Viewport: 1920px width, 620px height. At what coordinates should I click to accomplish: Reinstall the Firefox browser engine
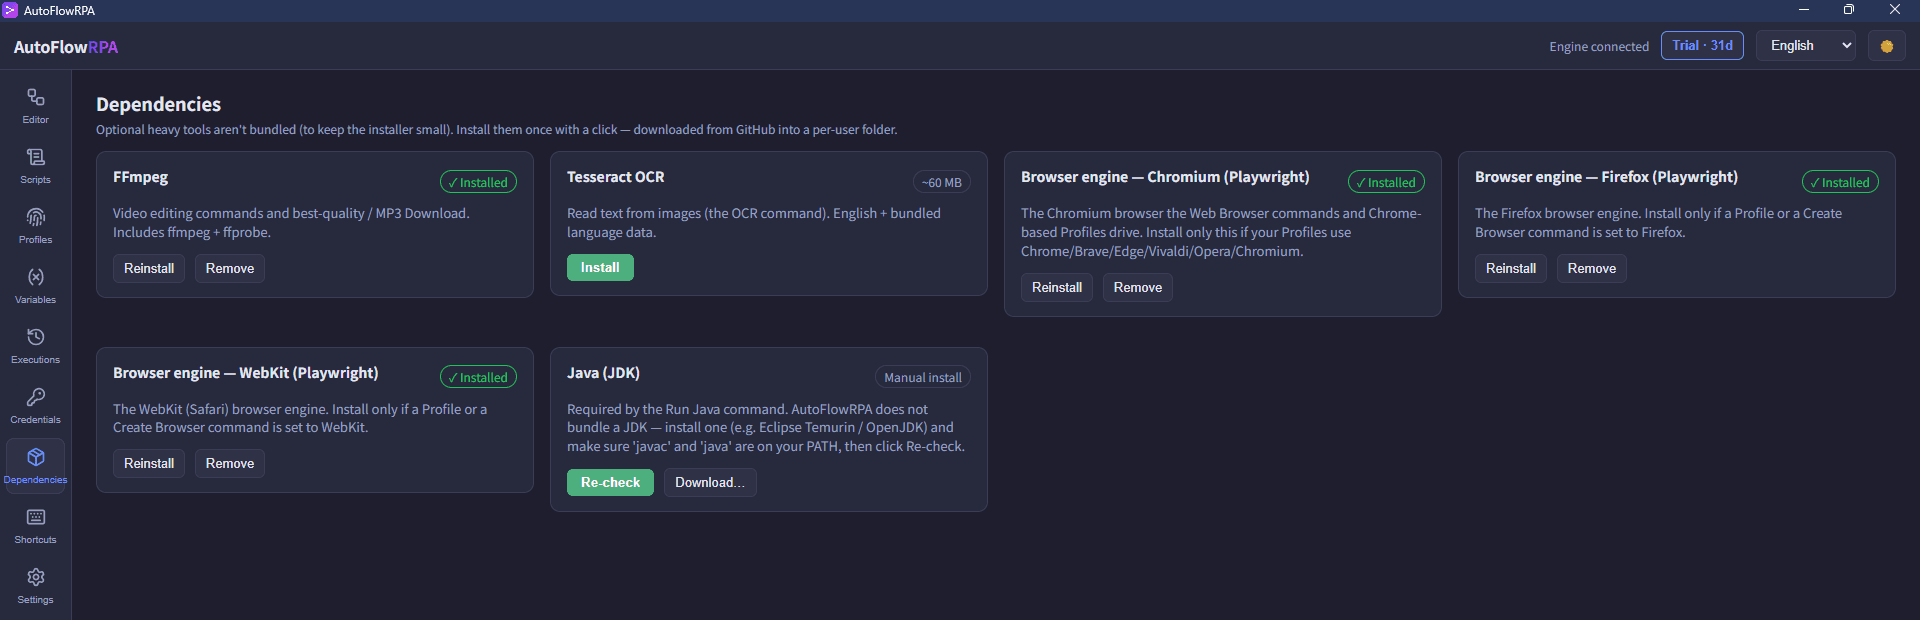(x=1511, y=269)
